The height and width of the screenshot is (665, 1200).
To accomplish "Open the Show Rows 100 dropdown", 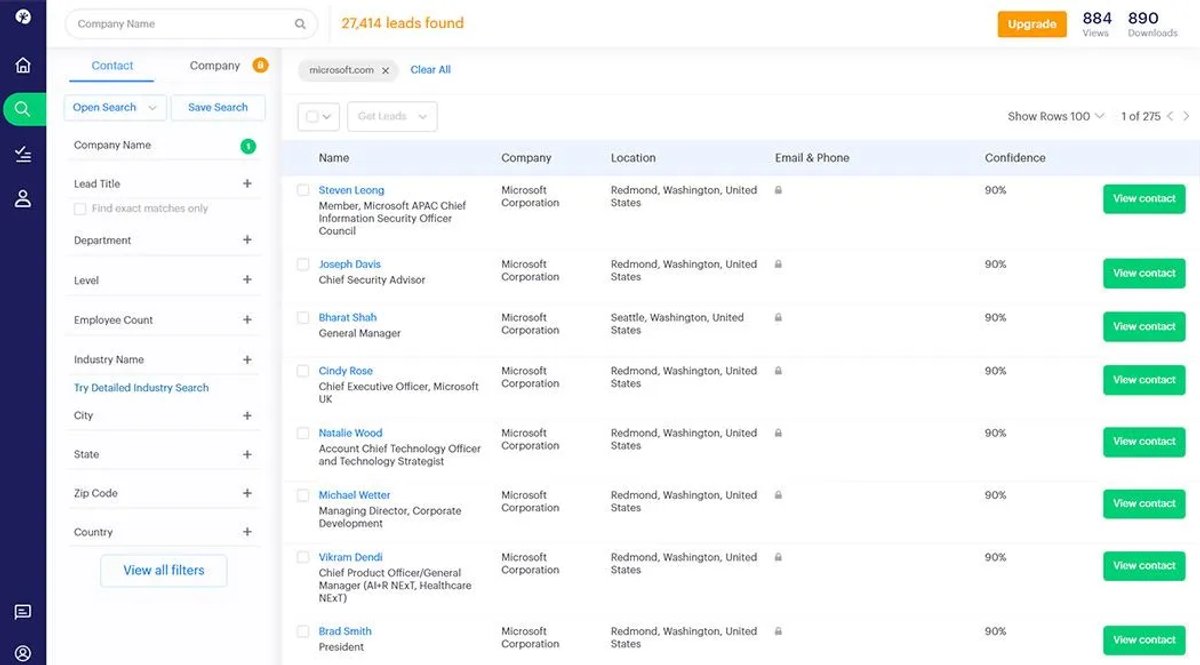I will pos(1056,116).
